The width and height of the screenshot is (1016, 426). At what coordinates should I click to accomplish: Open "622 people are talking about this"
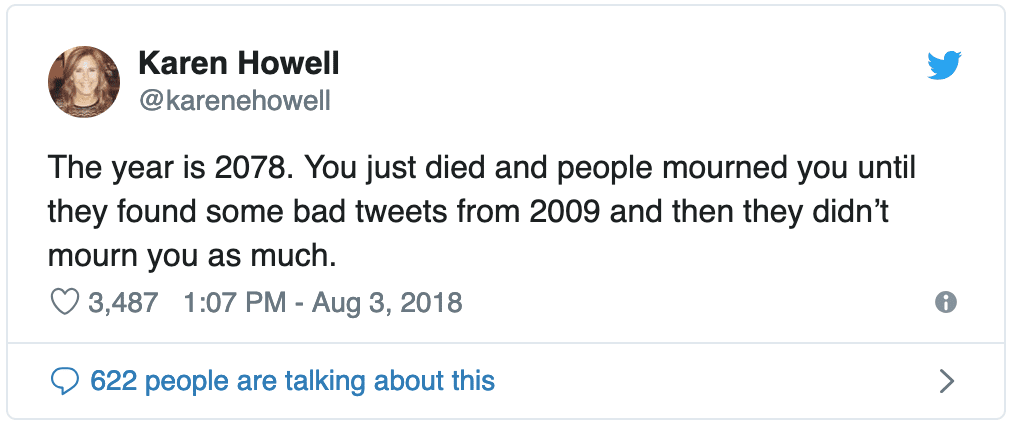tap(292, 380)
